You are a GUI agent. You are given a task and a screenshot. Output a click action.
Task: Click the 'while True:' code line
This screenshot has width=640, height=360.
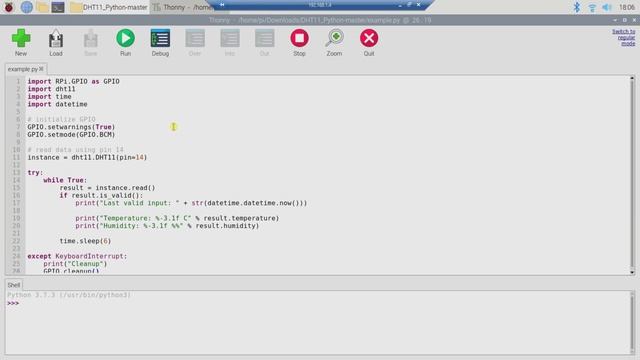65,180
